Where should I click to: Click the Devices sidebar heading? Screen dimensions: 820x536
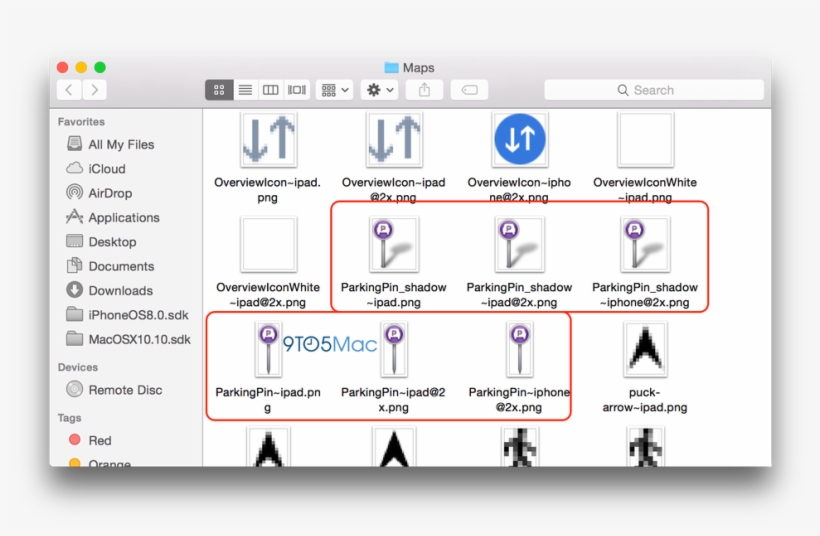78,367
